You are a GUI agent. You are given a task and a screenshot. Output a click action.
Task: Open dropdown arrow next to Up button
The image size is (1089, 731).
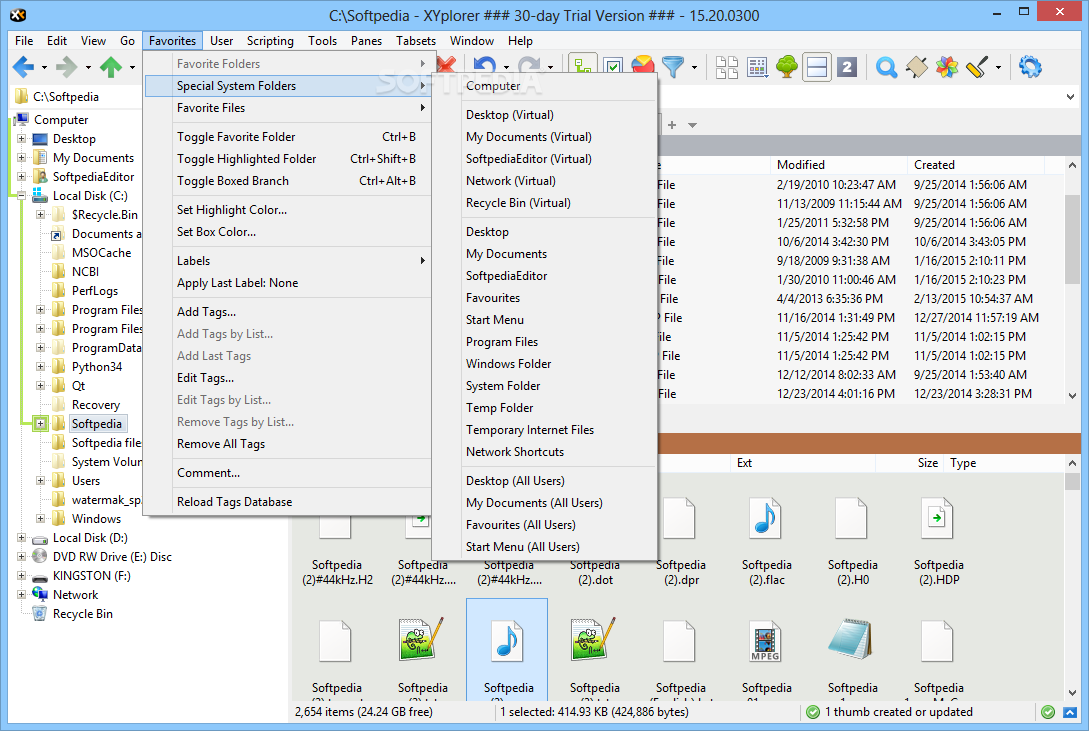(132, 68)
